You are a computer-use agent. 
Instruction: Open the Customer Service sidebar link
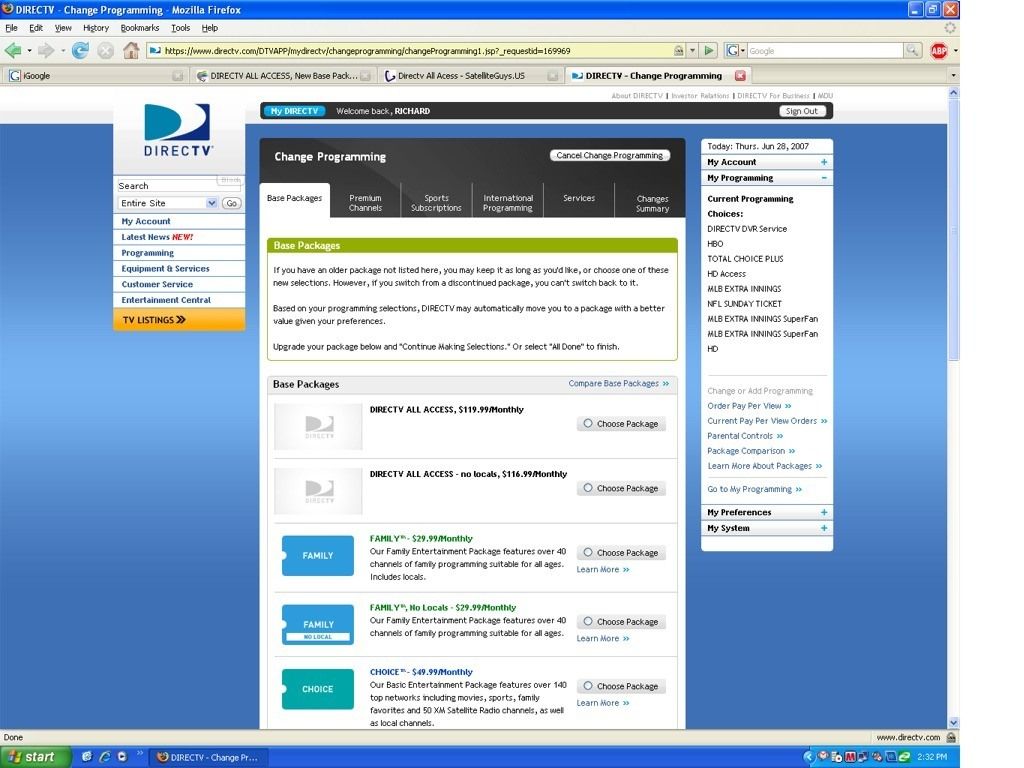coord(157,284)
